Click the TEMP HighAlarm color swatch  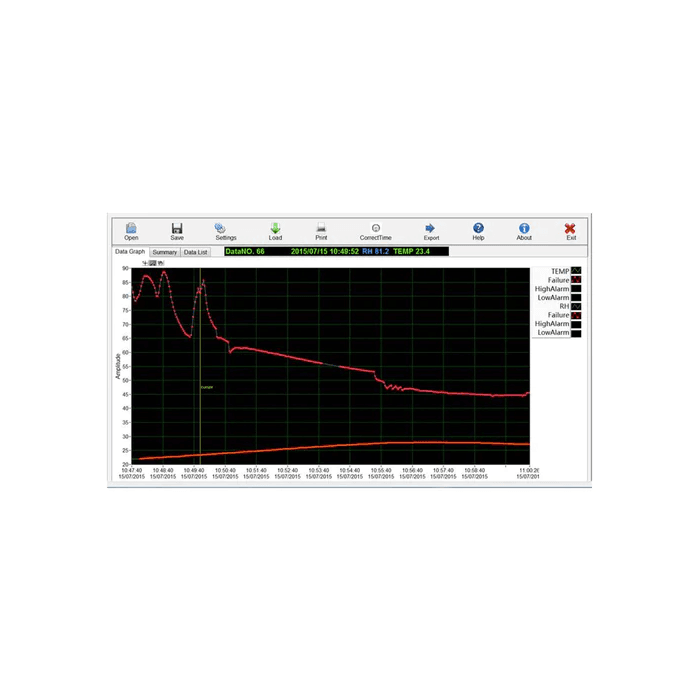pyautogui.click(x=576, y=289)
